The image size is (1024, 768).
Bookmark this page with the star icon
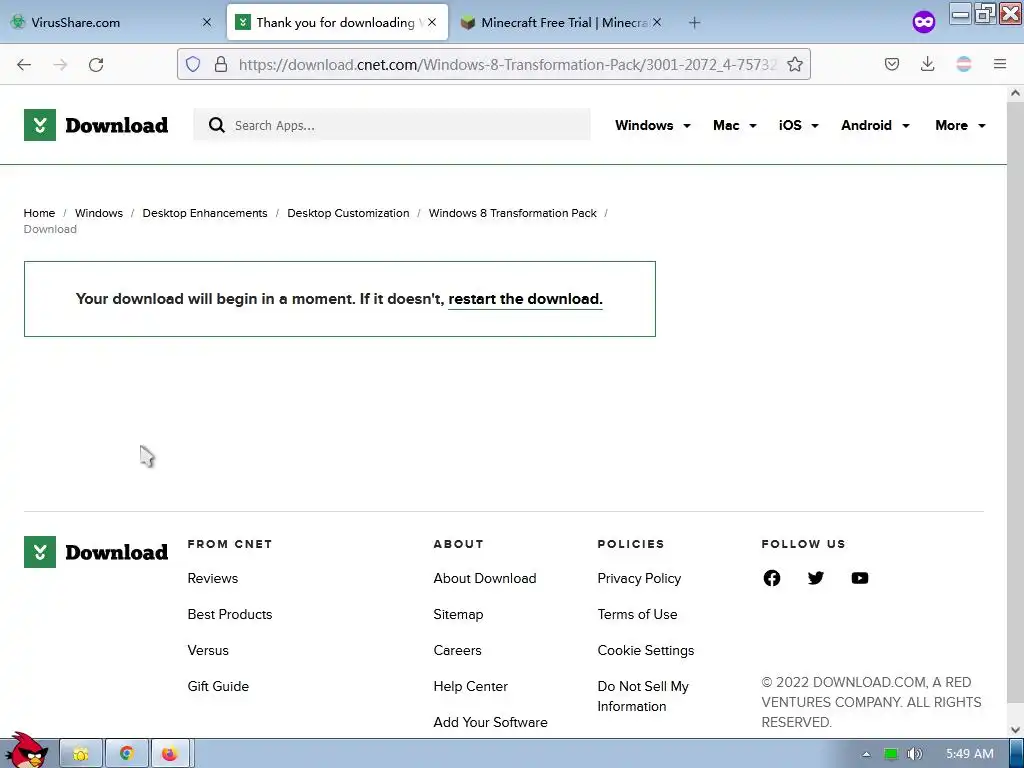point(795,64)
